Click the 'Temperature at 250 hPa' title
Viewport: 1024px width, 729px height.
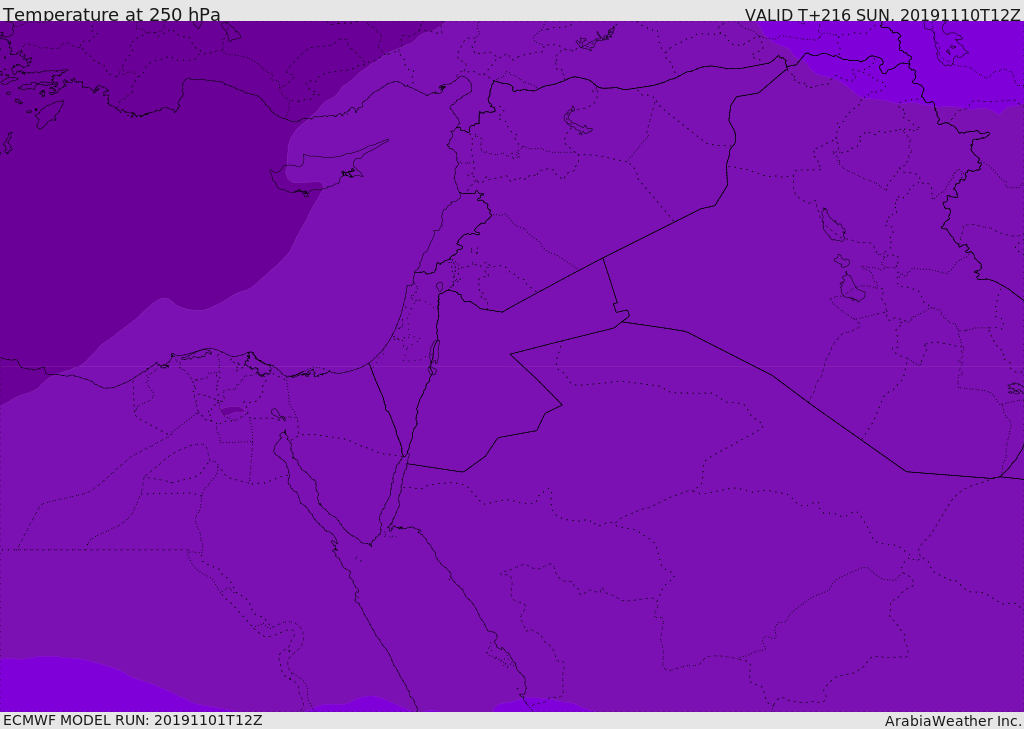click(112, 14)
